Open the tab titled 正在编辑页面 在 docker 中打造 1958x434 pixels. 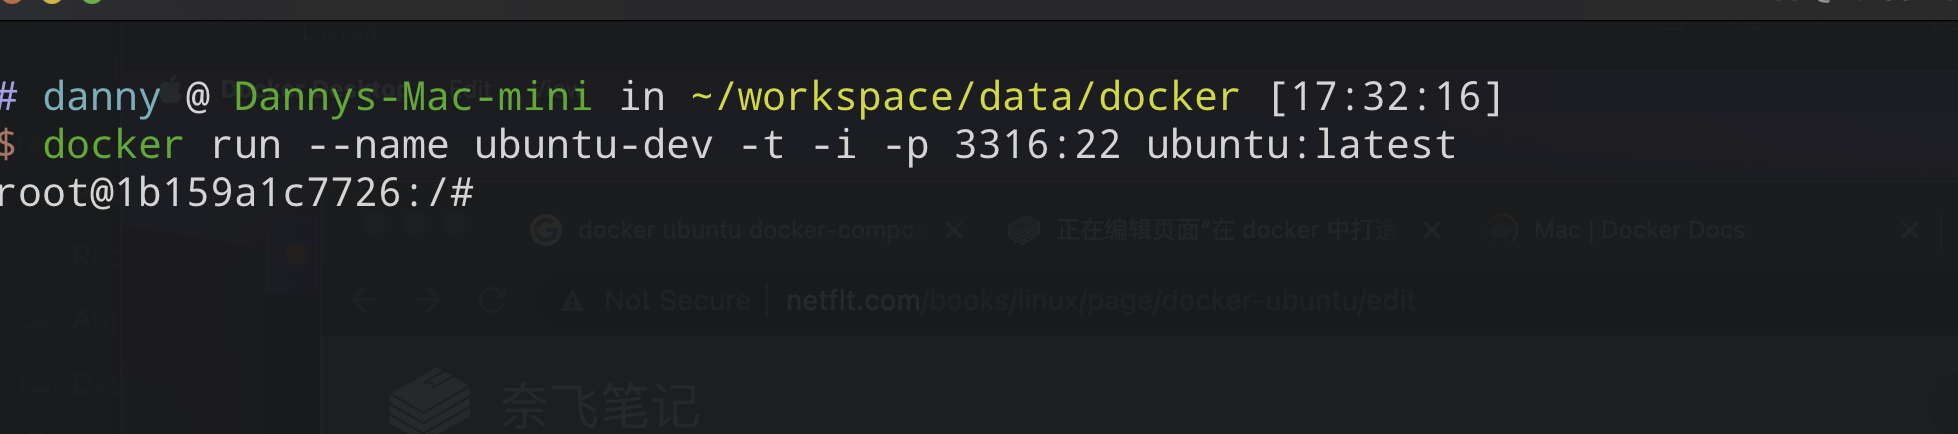[1225, 231]
